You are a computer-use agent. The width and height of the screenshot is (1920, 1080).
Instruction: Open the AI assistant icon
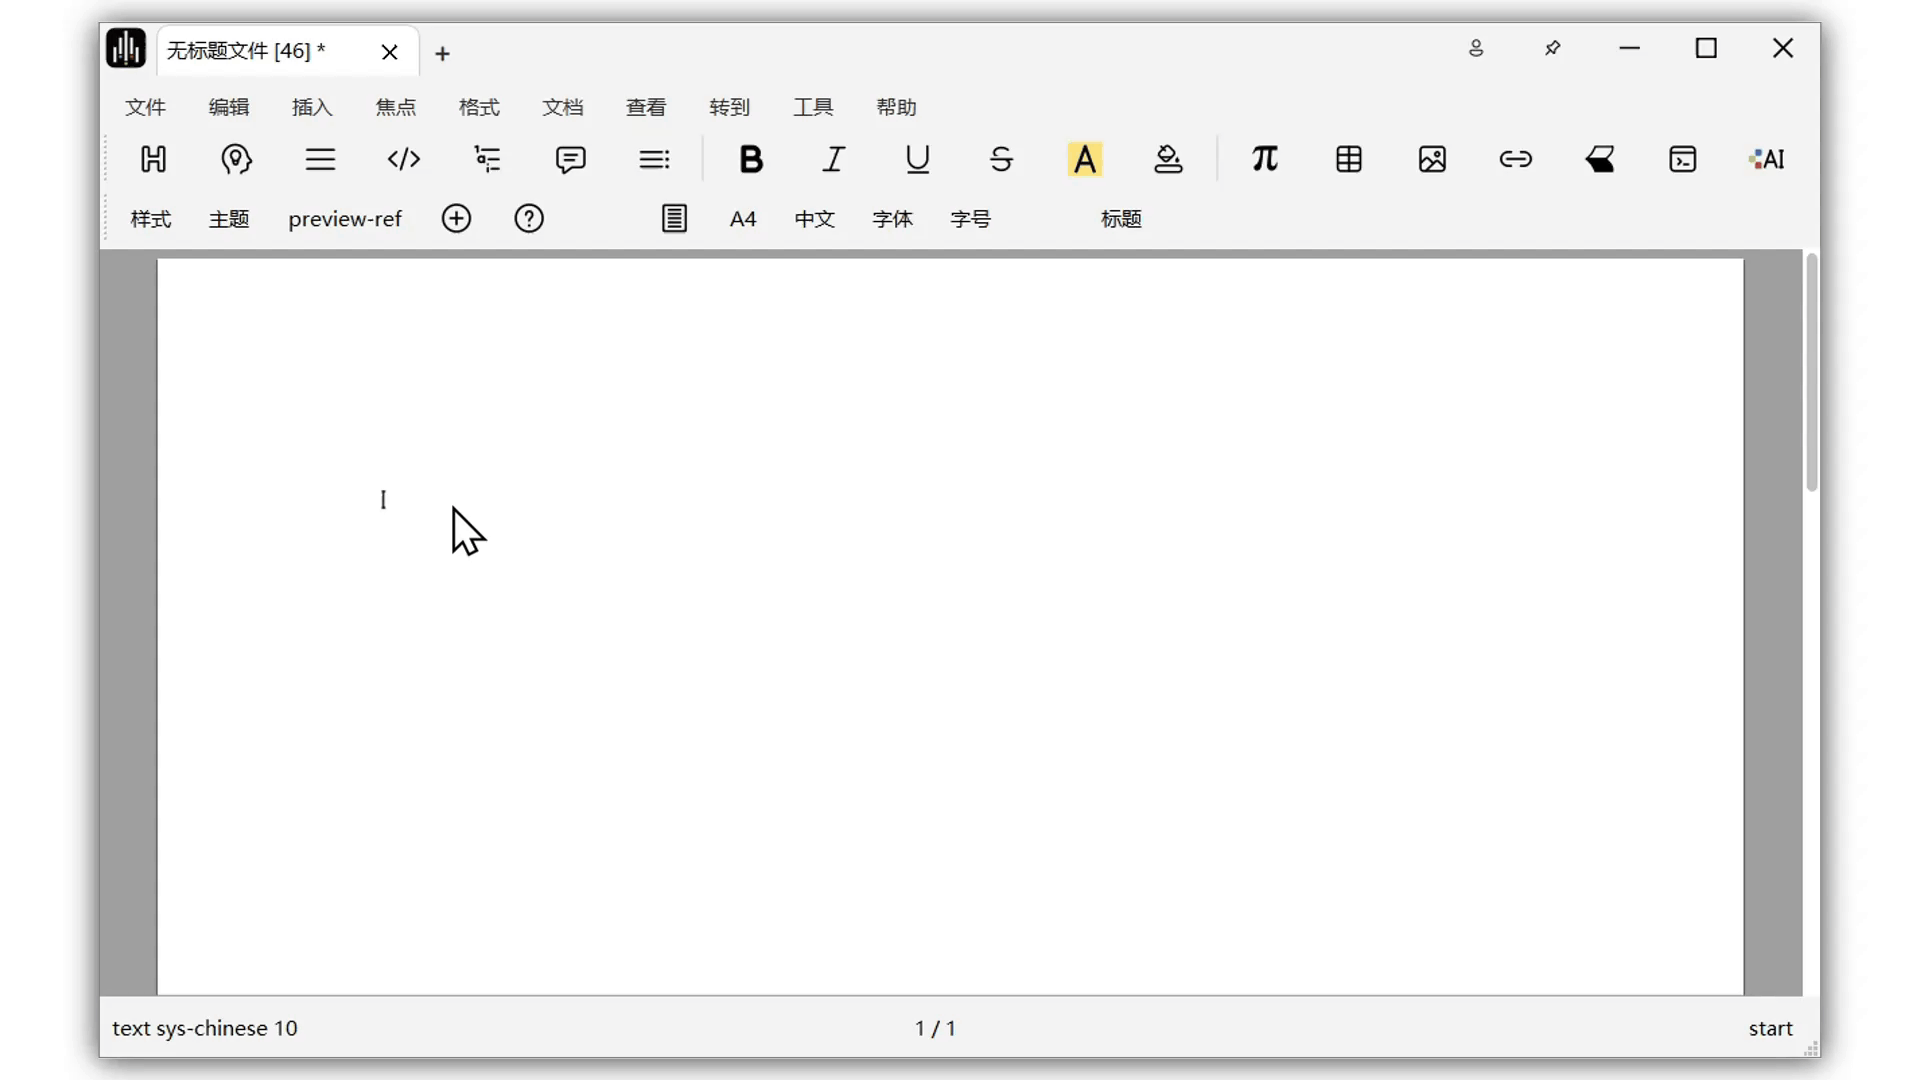pyautogui.click(x=1766, y=159)
